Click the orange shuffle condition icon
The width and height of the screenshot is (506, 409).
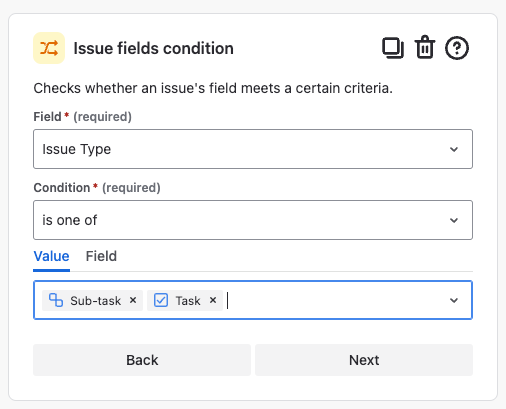pyautogui.click(x=49, y=48)
